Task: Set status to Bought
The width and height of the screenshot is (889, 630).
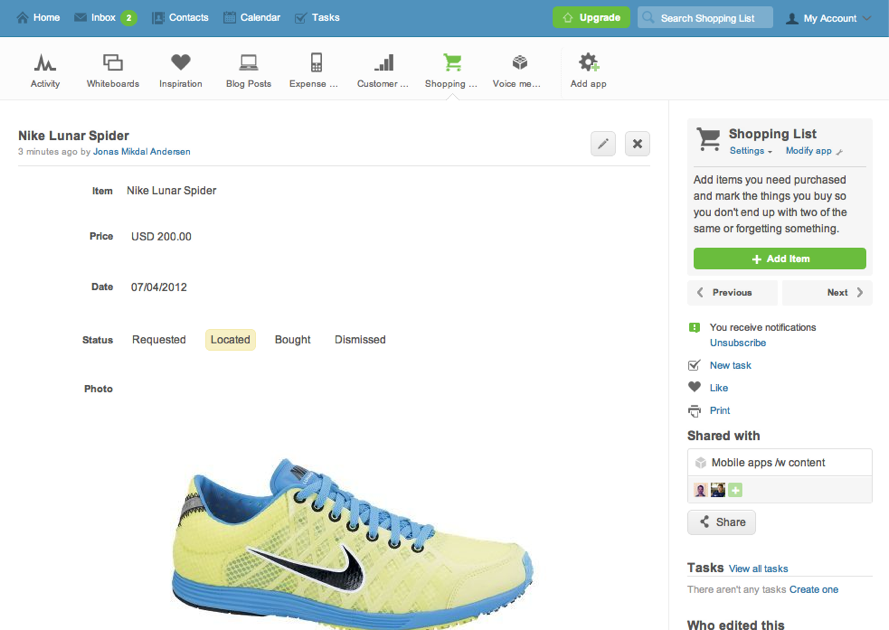Action: [x=292, y=340]
